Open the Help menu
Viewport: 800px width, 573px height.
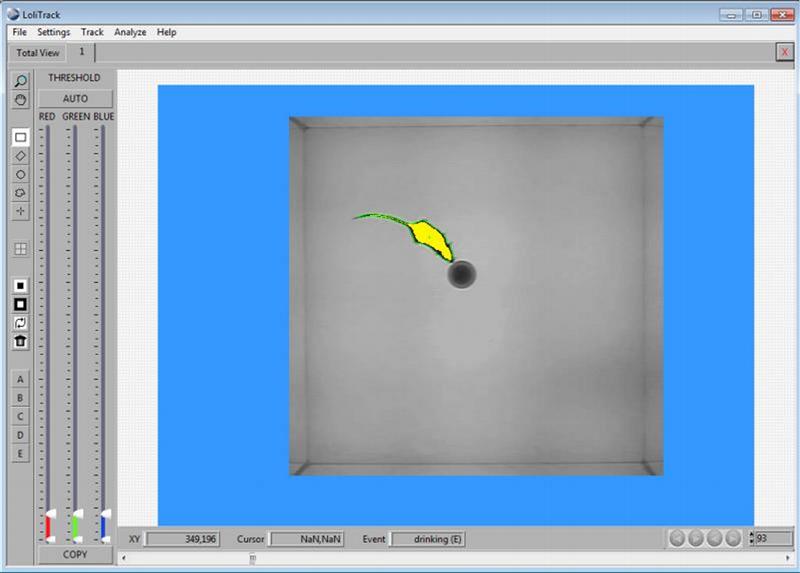click(x=166, y=32)
